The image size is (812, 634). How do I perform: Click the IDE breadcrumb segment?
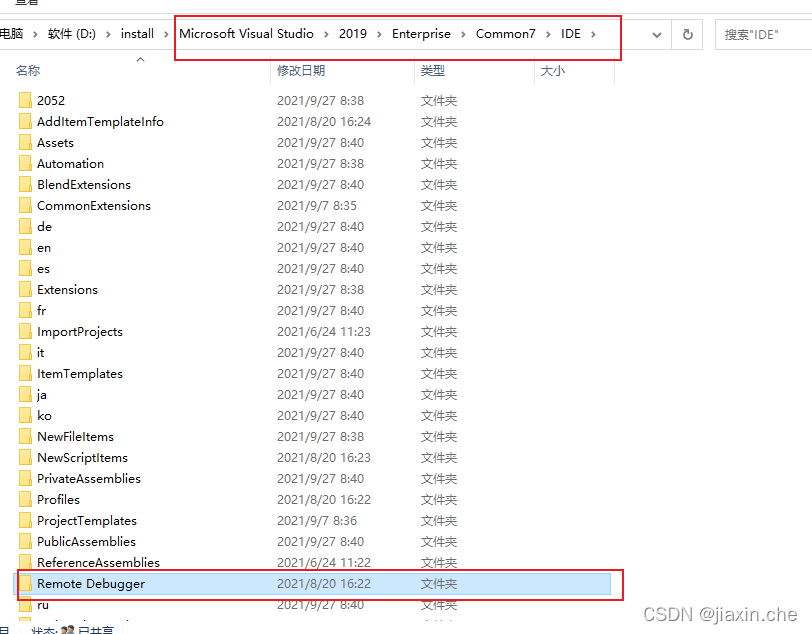[571, 34]
